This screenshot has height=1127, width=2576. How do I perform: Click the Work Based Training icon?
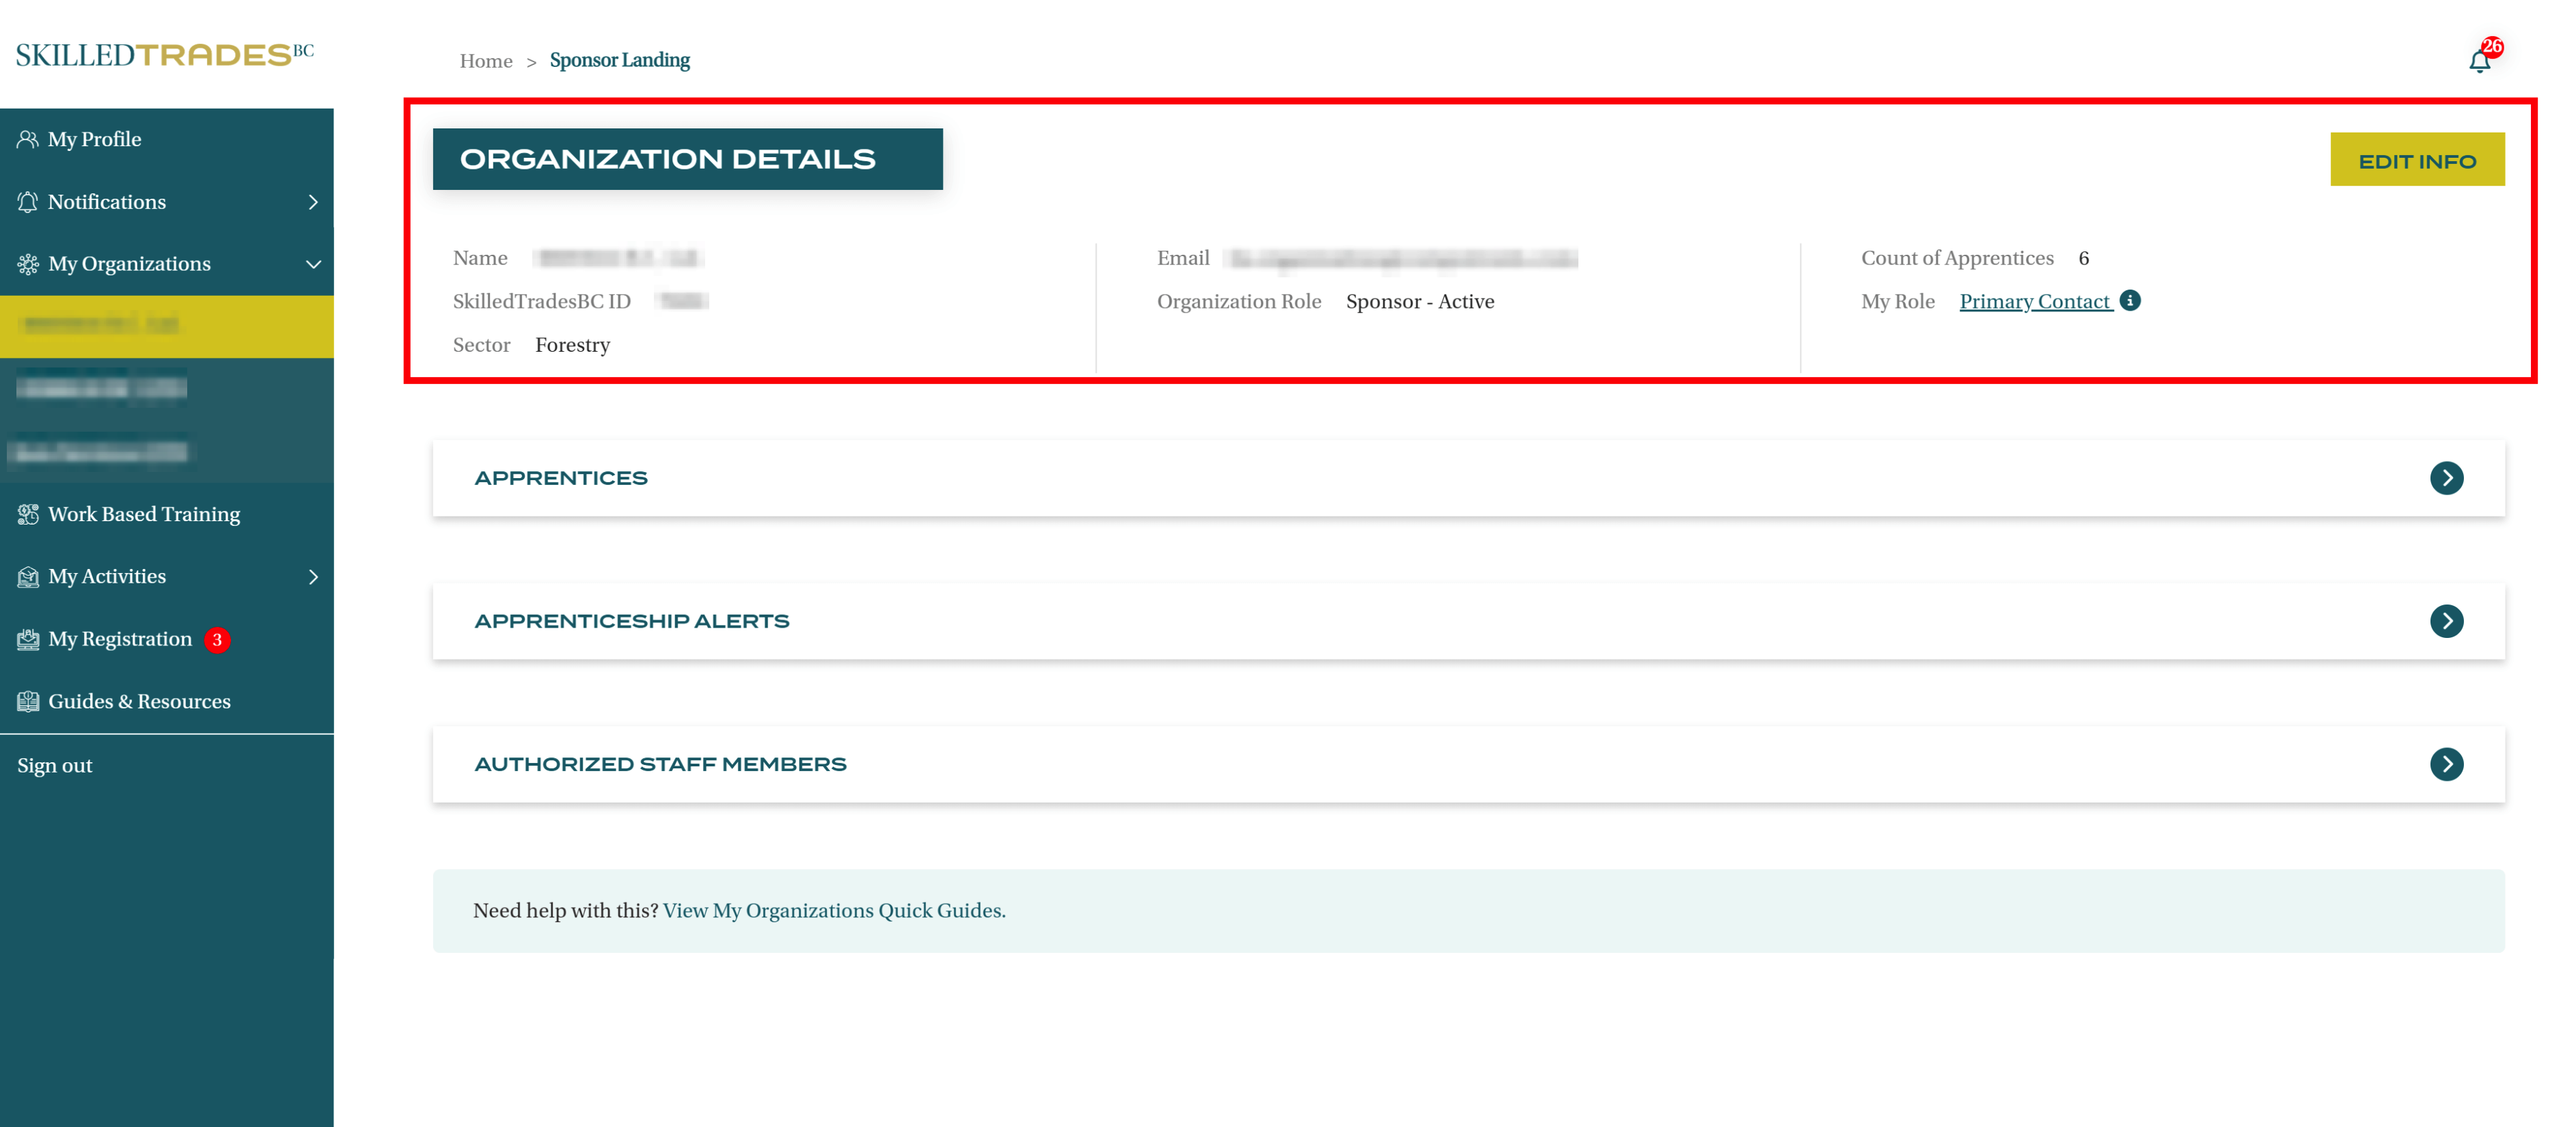(x=27, y=514)
